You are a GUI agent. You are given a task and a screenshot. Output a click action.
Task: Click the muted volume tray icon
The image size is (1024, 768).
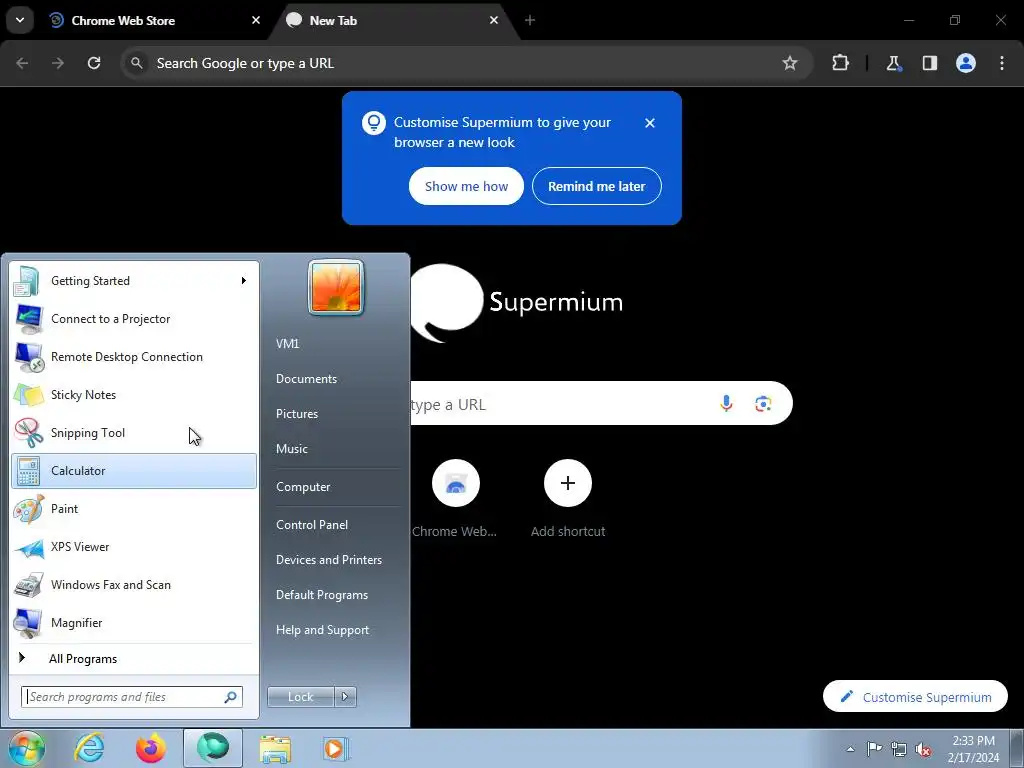(x=923, y=749)
